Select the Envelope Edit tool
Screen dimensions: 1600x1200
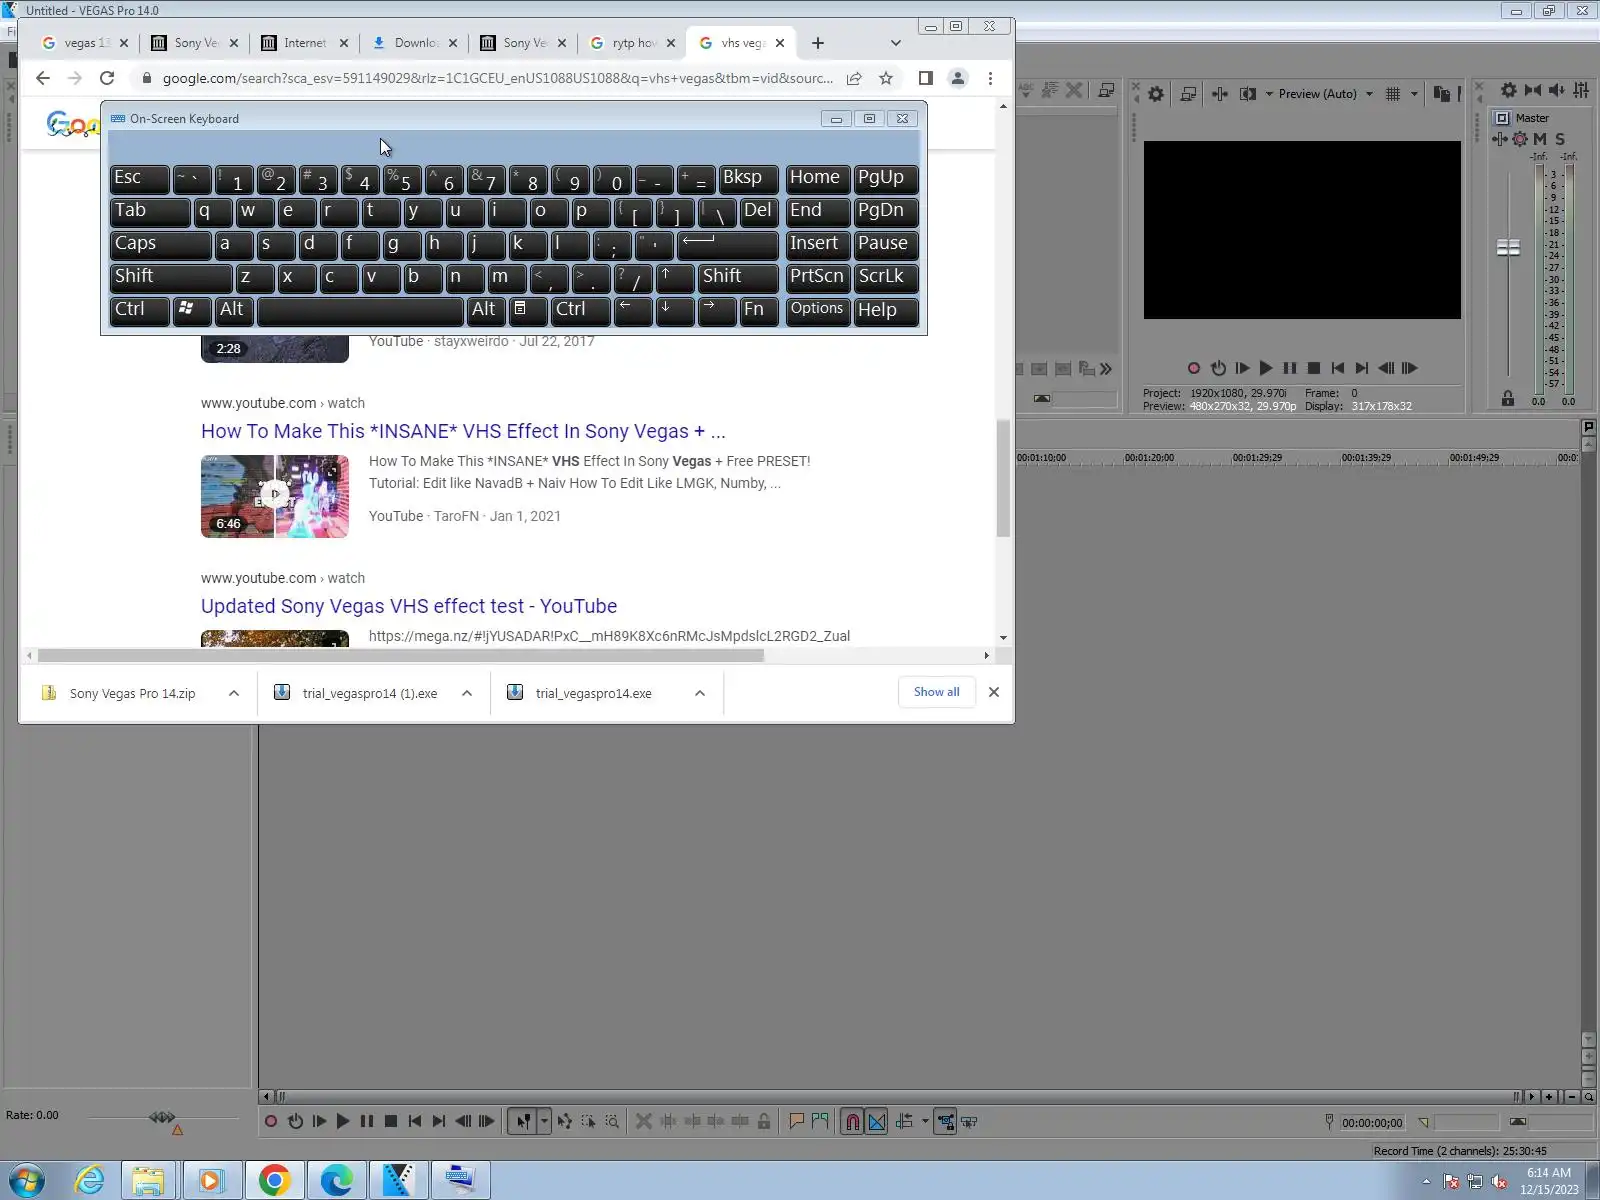click(565, 1122)
